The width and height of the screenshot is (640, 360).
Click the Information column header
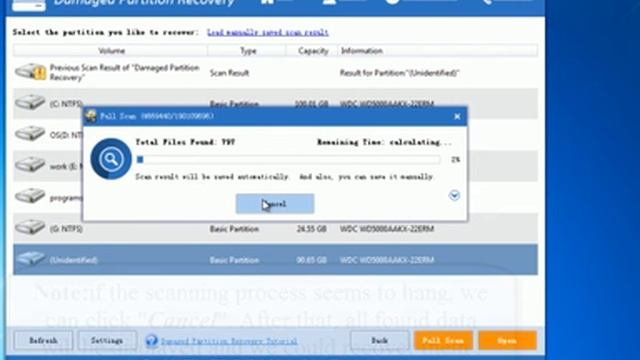pyautogui.click(x=438, y=51)
